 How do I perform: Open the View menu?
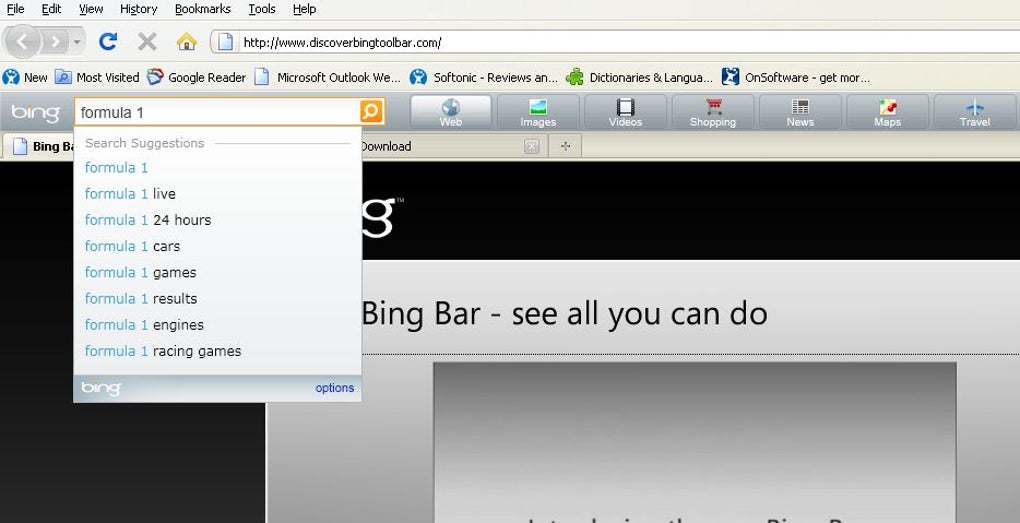(91, 9)
